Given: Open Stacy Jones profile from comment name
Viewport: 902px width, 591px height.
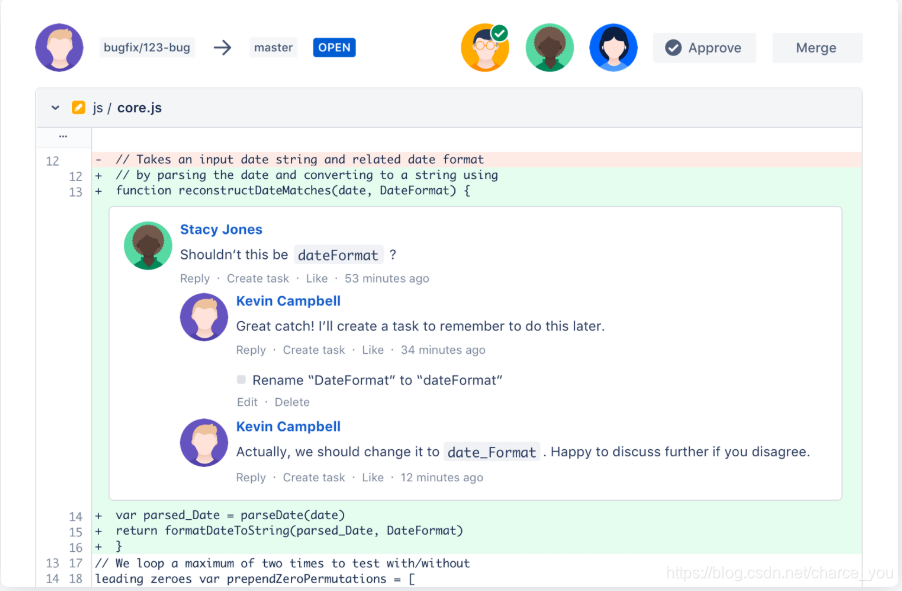Looking at the screenshot, I should [x=221, y=230].
